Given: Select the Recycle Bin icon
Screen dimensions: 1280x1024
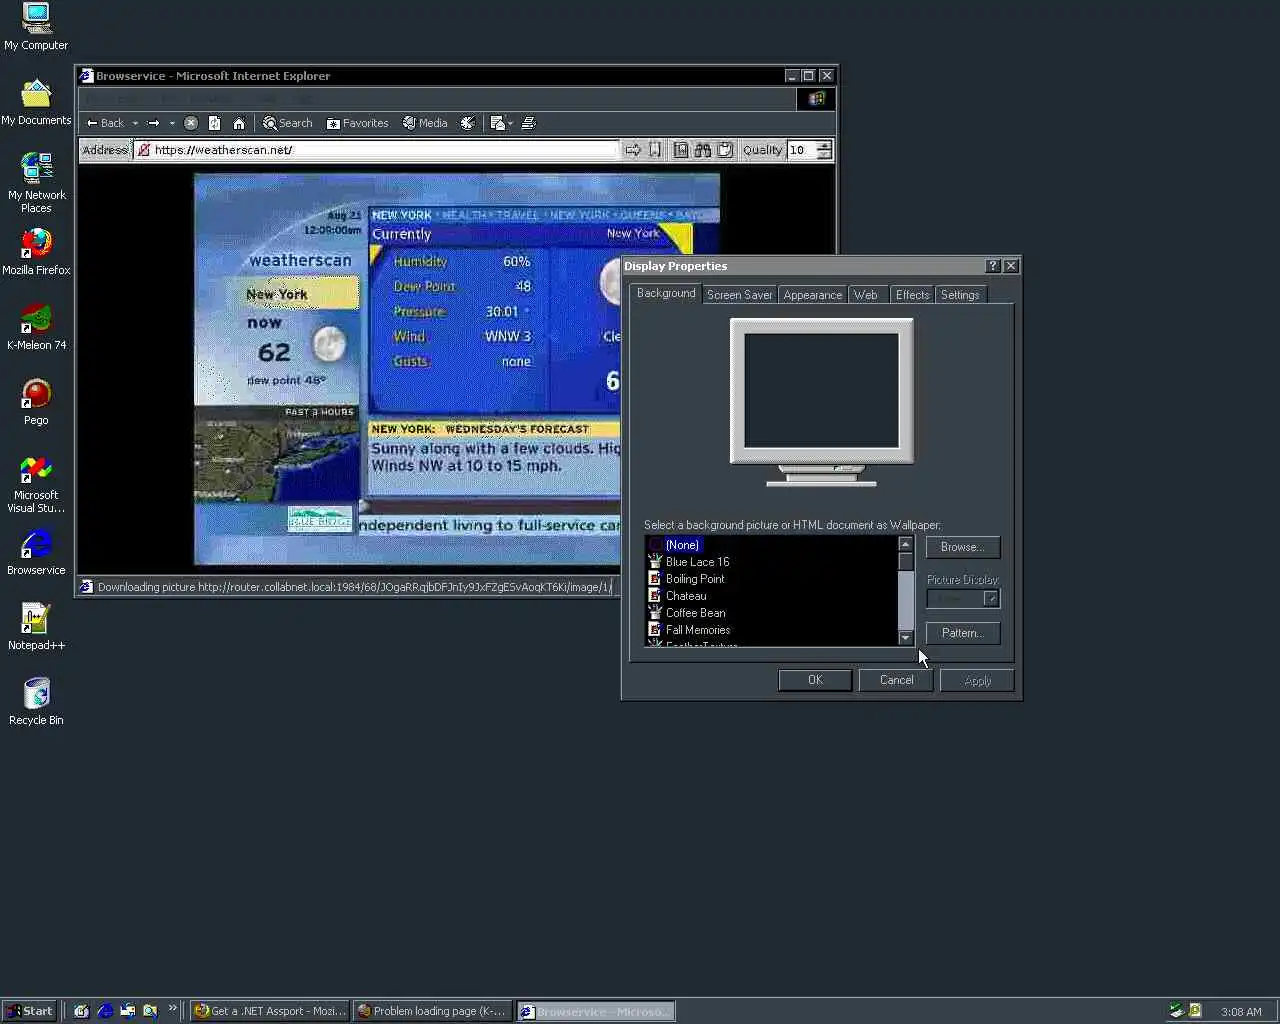Looking at the screenshot, I should [36, 702].
